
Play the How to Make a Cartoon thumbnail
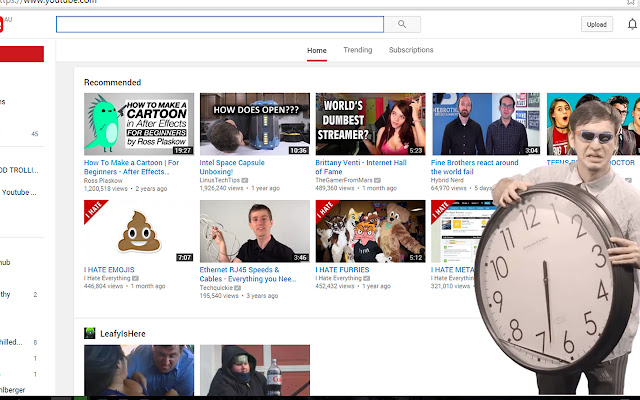click(x=139, y=124)
